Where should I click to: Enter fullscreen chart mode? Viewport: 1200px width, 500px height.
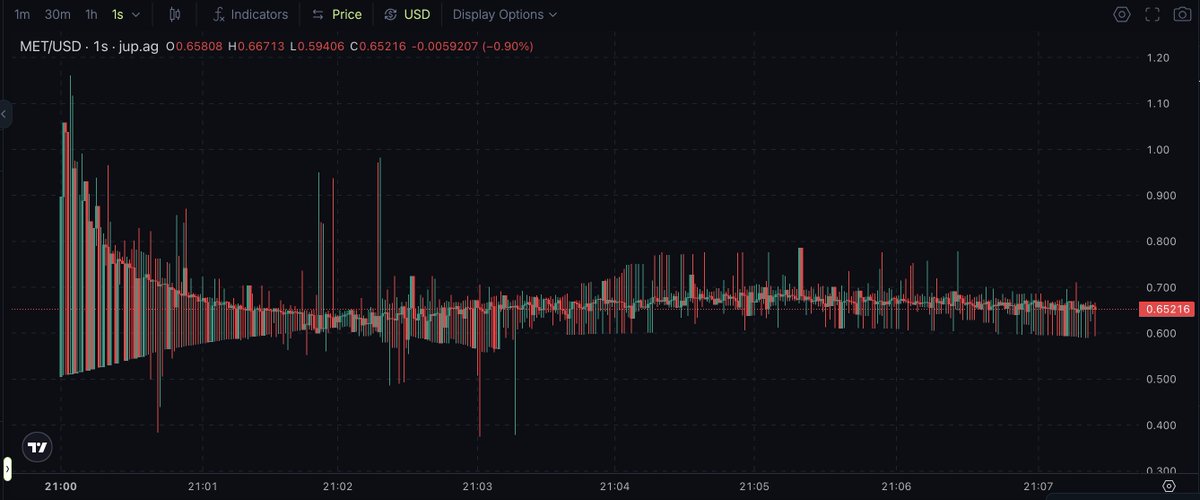click(1152, 14)
